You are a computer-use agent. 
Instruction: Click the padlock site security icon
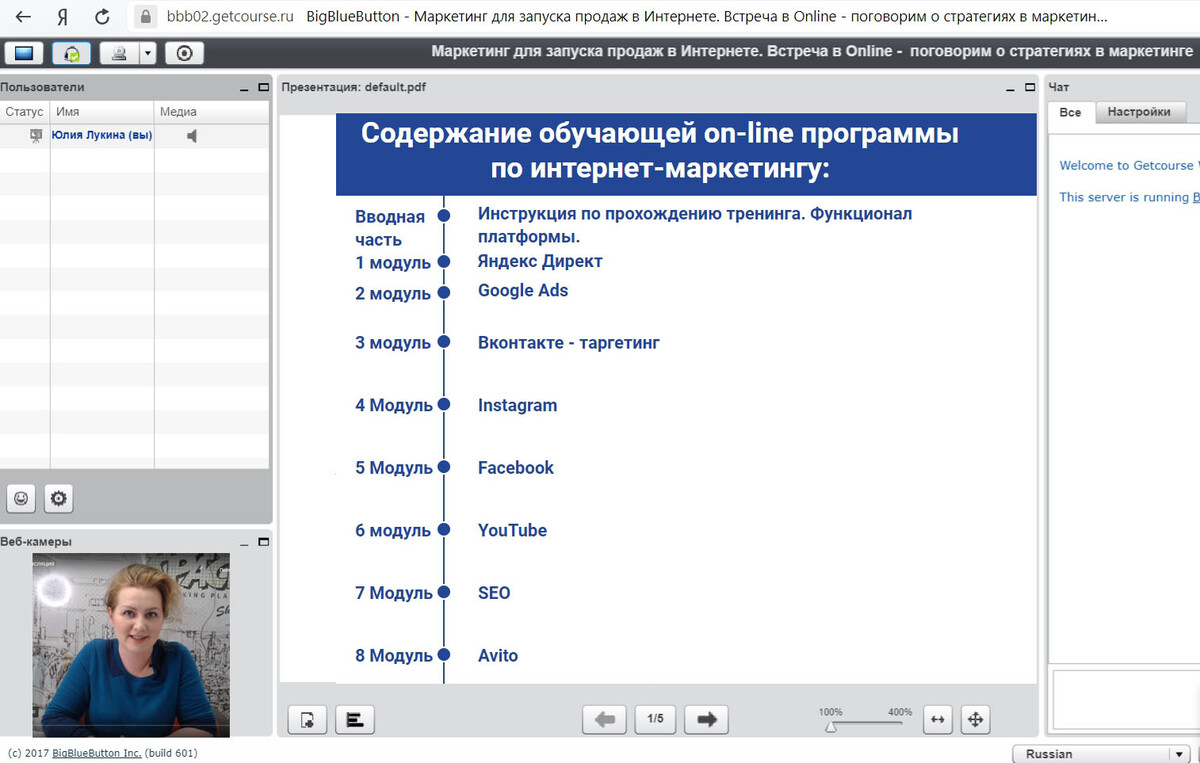coord(147,17)
